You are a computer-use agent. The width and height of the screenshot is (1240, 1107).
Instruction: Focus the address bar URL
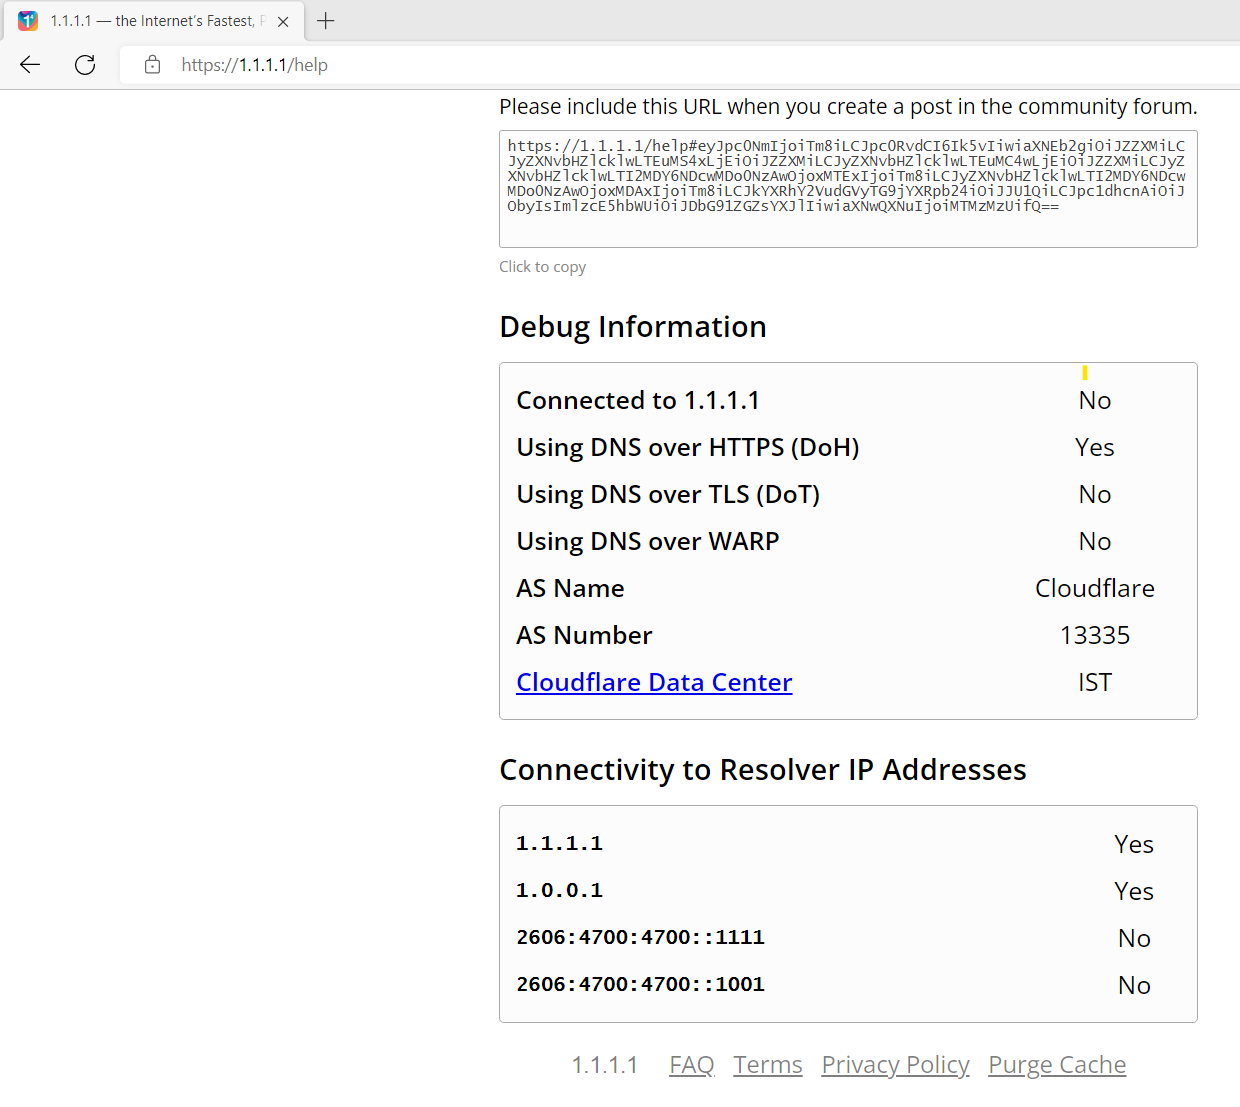point(254,65)
